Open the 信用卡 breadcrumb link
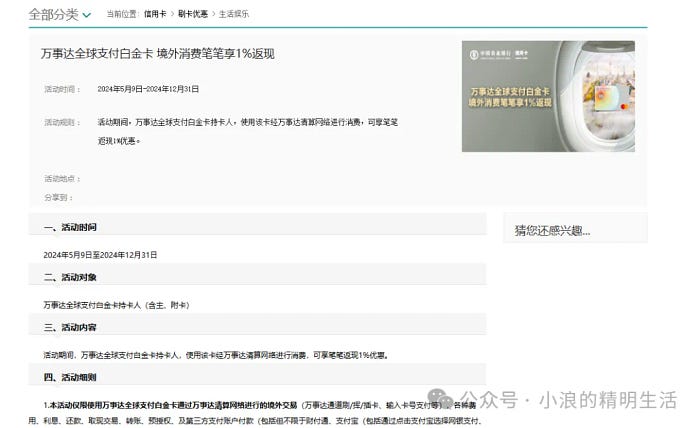This screenshot has width=700, height=428. click(155, 14)
